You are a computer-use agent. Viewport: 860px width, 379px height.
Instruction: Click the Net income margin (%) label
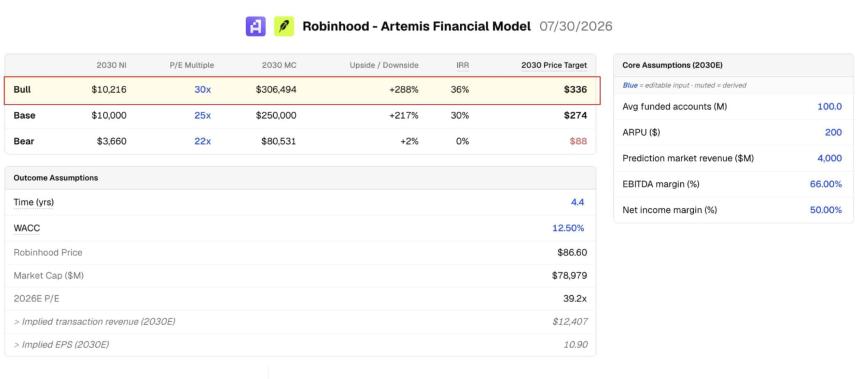670,210
